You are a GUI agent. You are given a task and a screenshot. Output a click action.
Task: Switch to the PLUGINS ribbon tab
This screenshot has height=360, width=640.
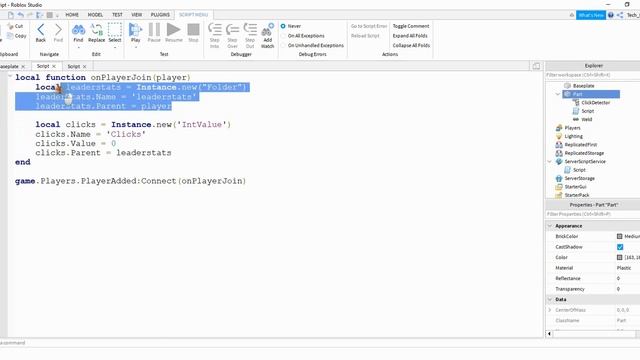tap(160, 15)
